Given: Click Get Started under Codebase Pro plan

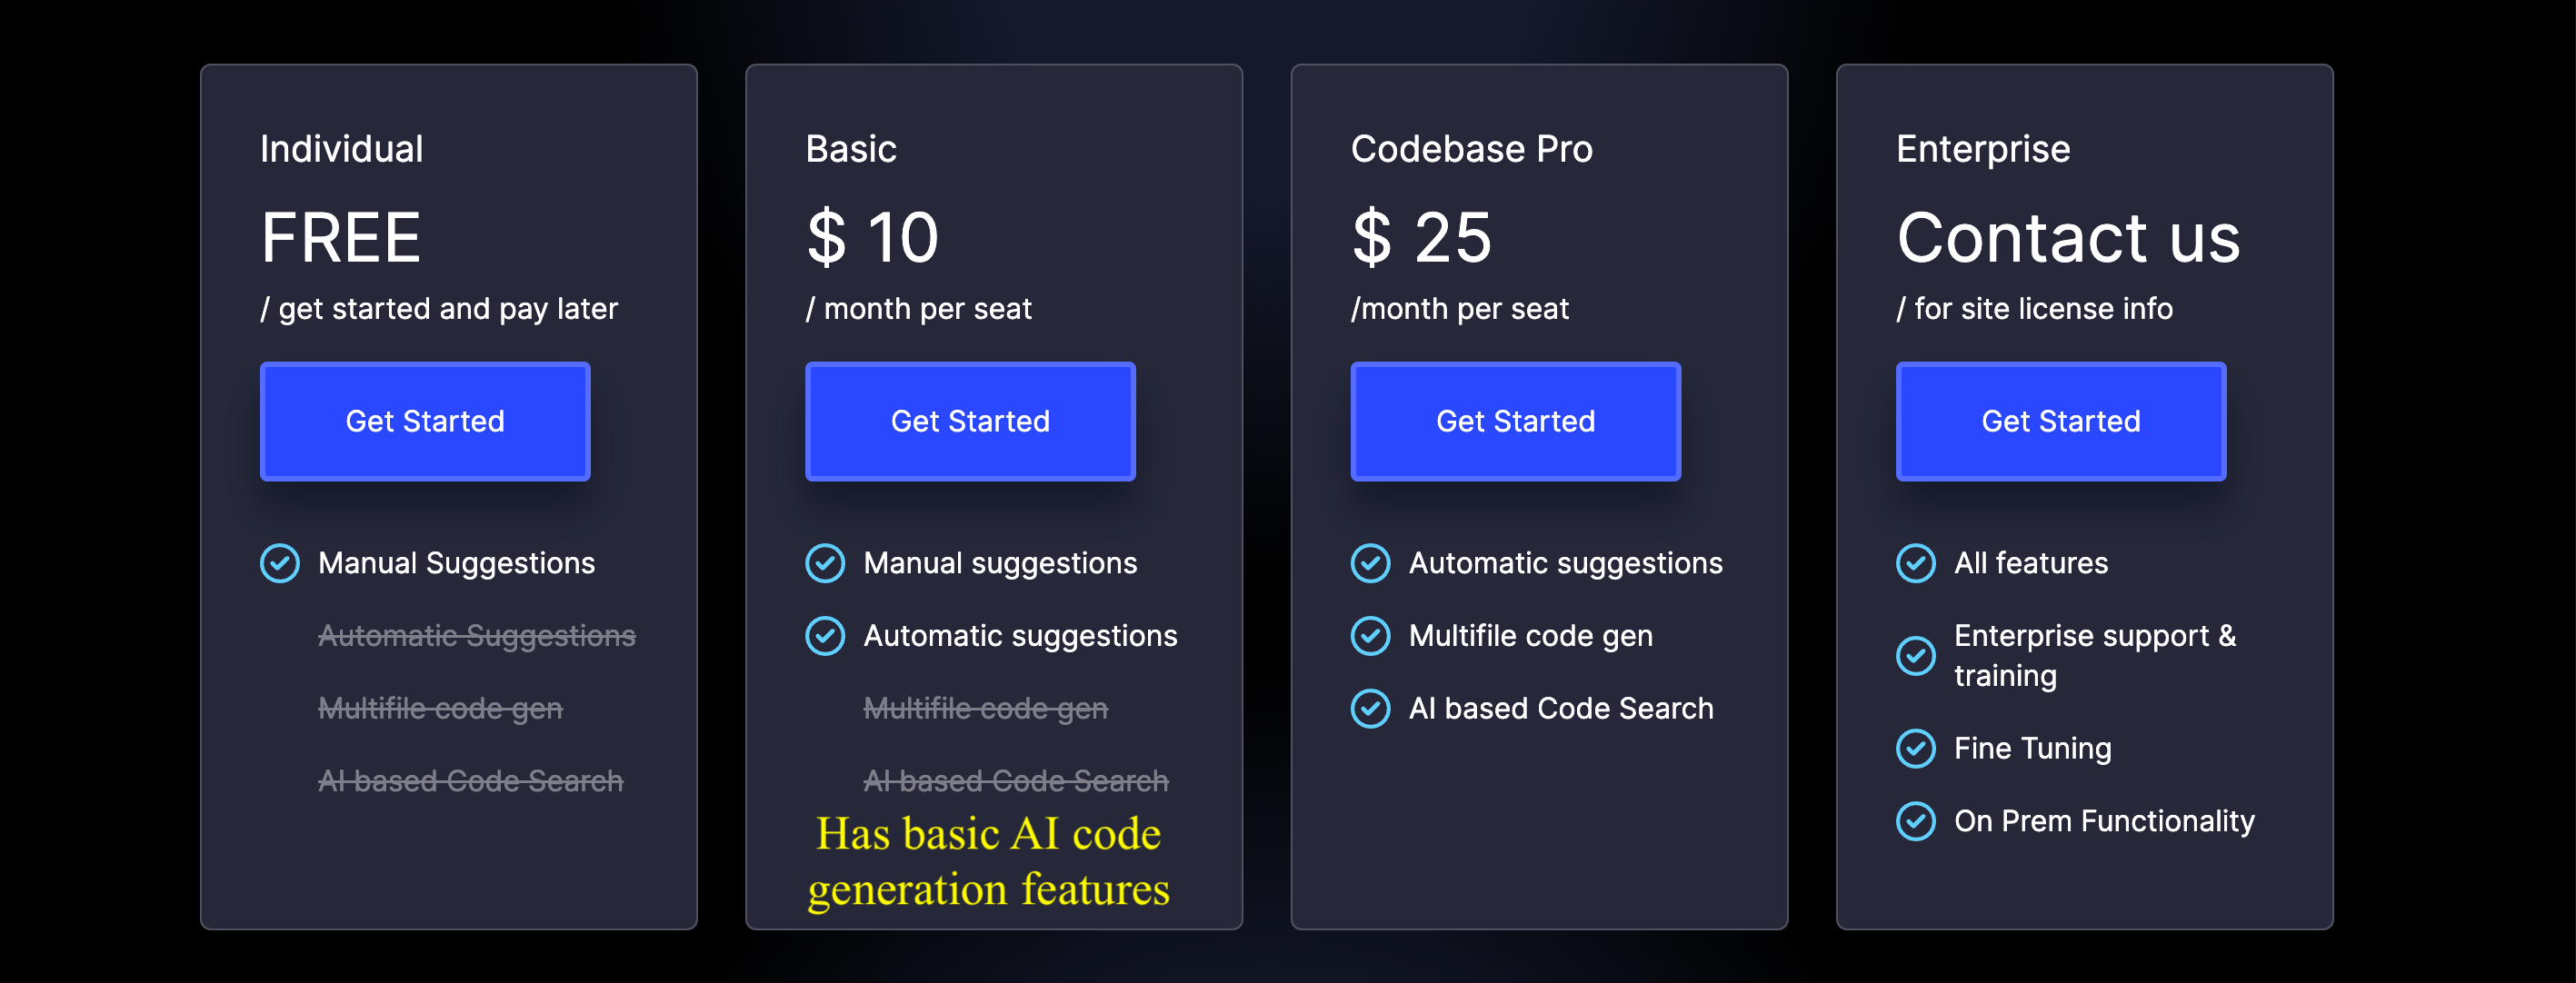Looking at the screenshot, I should pos(1516,421).
